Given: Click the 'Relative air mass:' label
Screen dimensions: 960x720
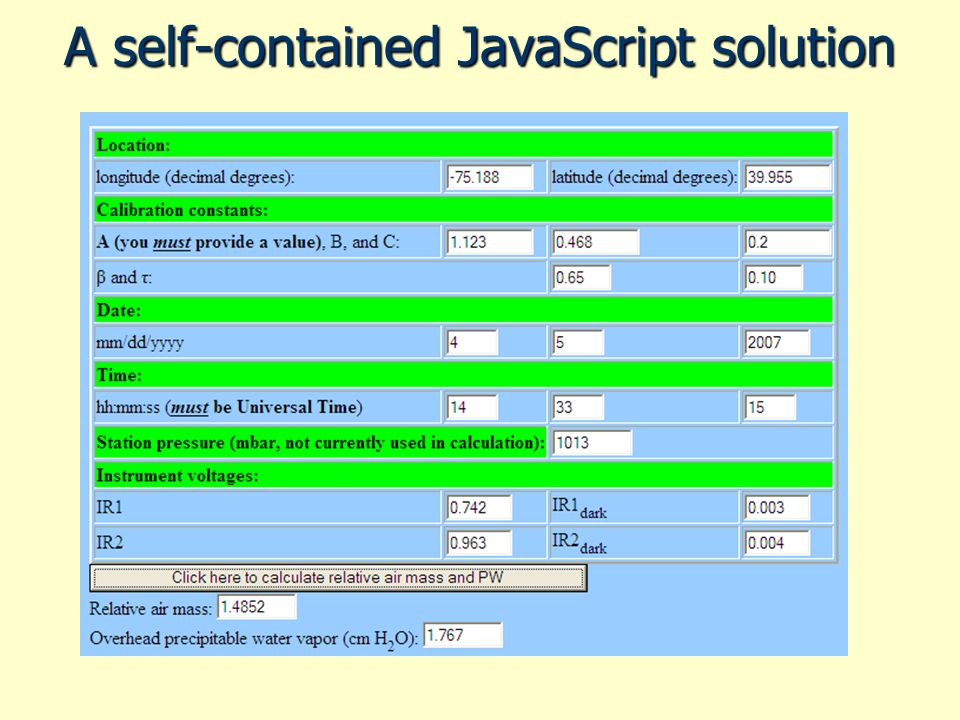Looking at the screenshot, I should click(151, 609).
